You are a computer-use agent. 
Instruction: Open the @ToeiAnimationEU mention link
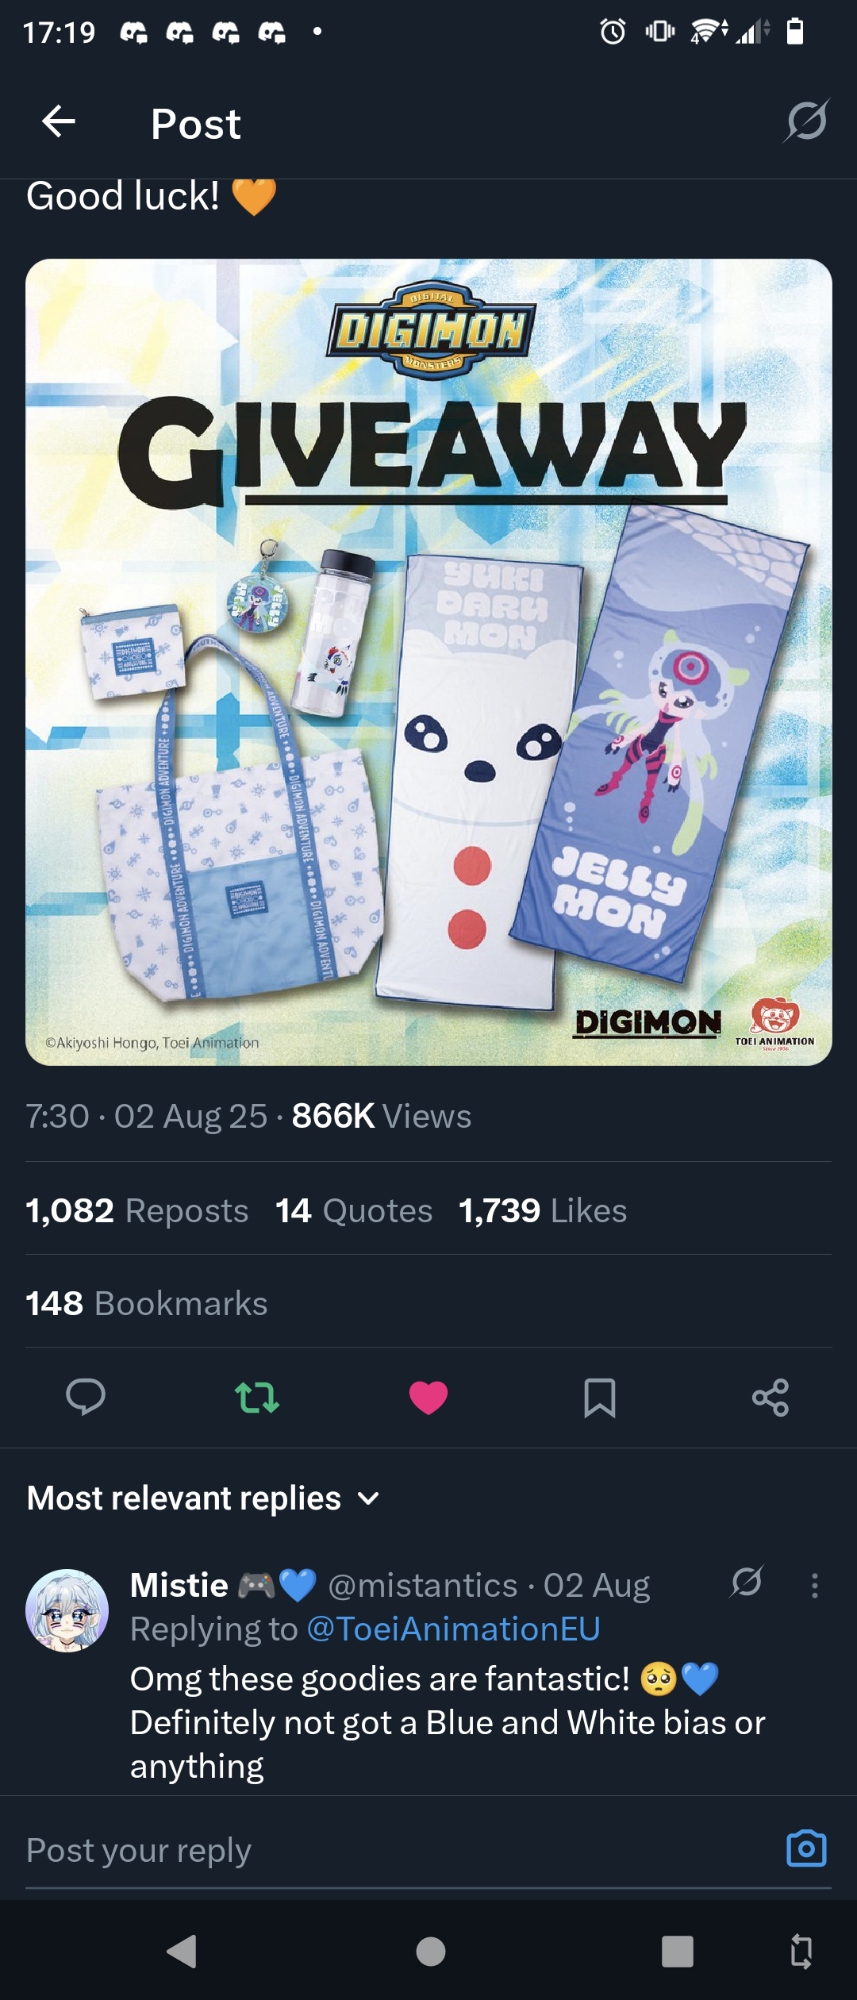[x=453, y=1629]
